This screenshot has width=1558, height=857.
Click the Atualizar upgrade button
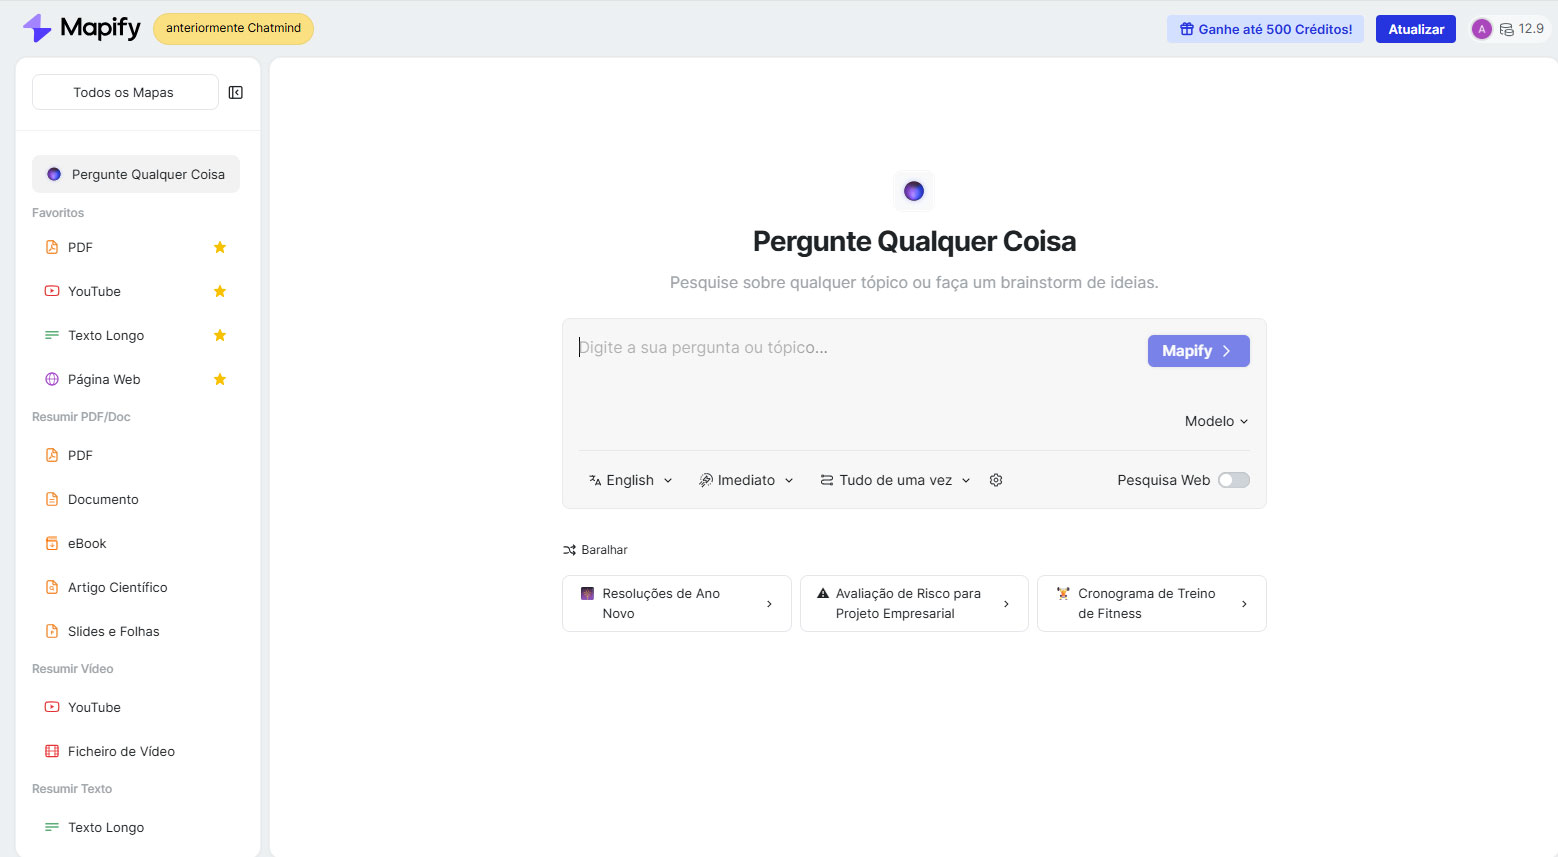(1415, 29)
